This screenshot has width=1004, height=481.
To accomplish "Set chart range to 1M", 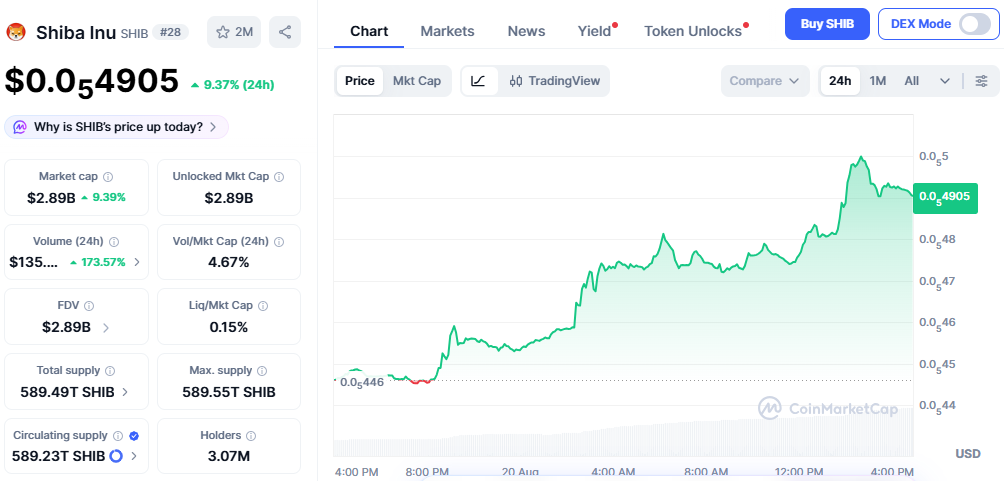I will pyautogui.click(x=877, y=81).
